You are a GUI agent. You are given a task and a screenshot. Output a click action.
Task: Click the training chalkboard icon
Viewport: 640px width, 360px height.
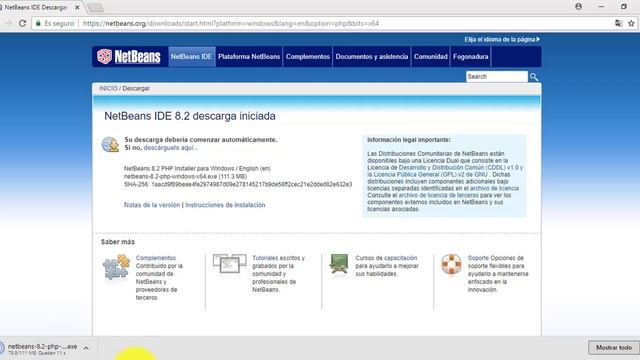coord(339,264)
